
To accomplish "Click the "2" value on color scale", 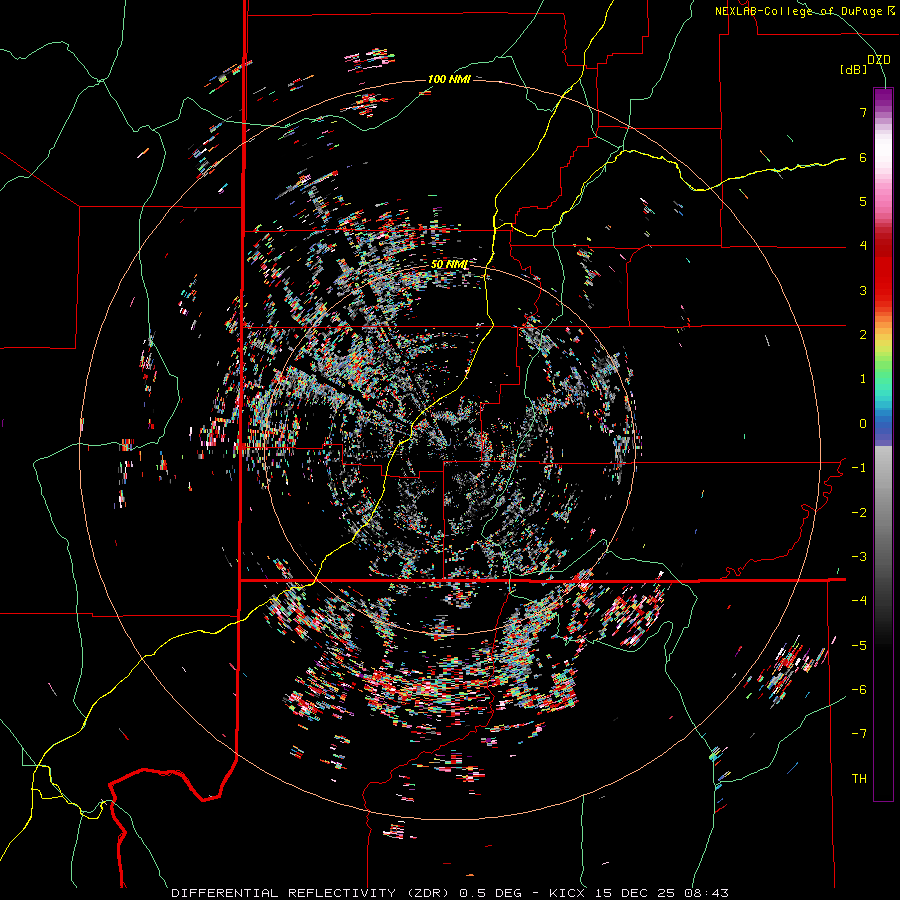I will (x=863, y=335).
